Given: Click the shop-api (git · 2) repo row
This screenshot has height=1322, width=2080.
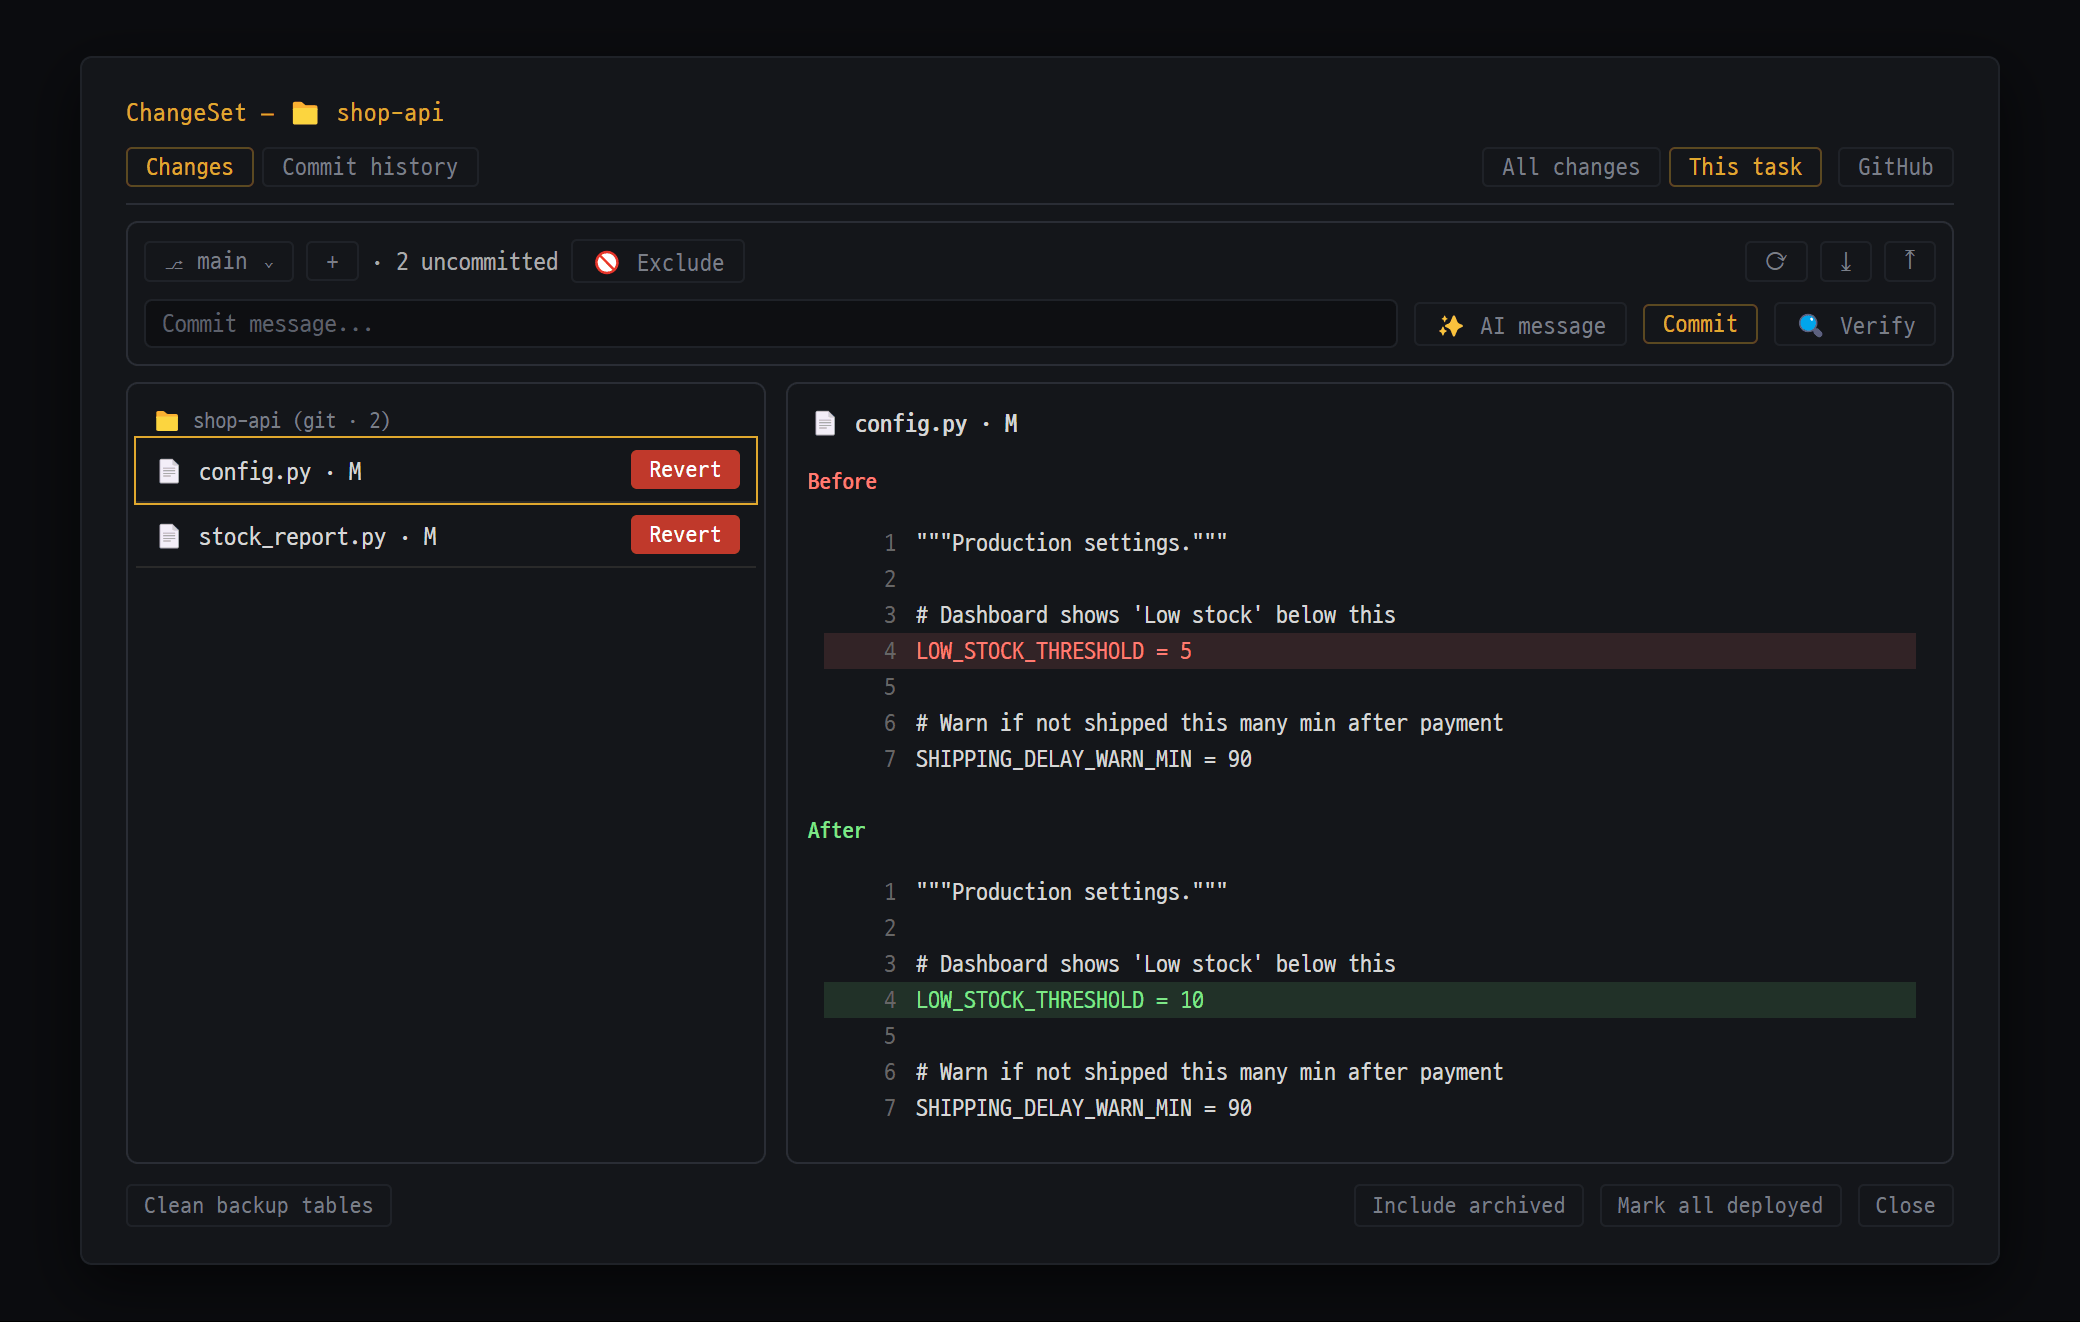Looking at the screenshot, I should tap(446, 420).
